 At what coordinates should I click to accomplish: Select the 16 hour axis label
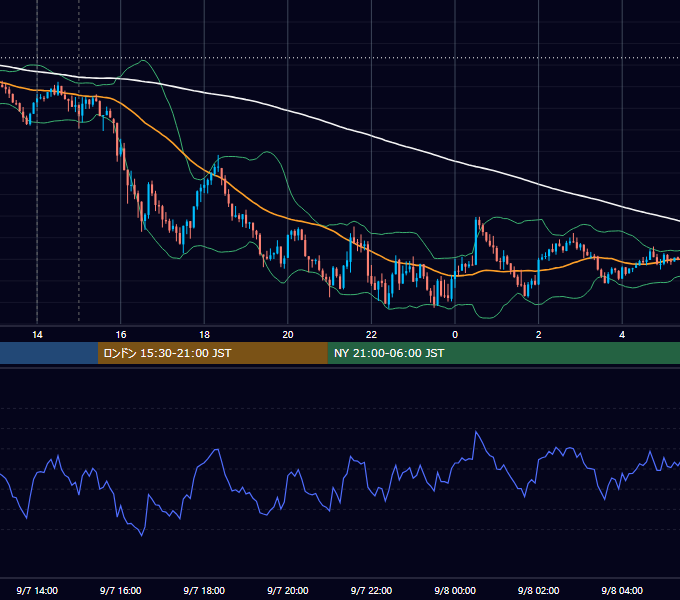(121, 335)
